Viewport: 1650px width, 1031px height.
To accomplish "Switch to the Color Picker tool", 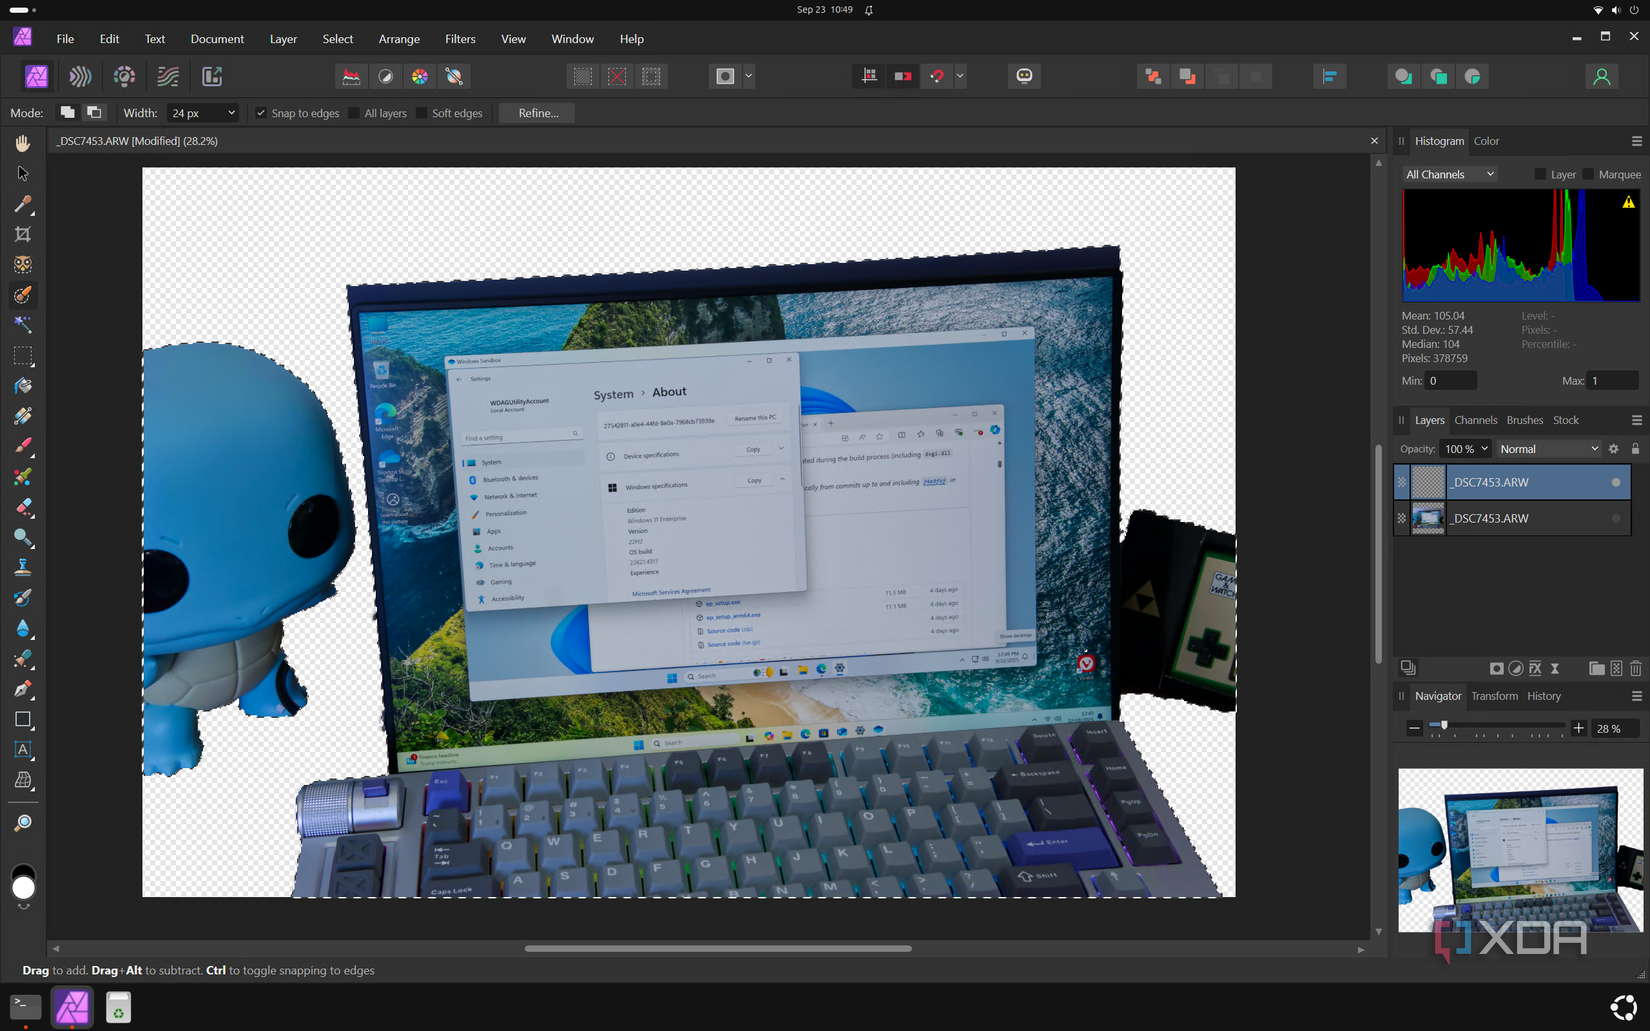I will (23, 205).
